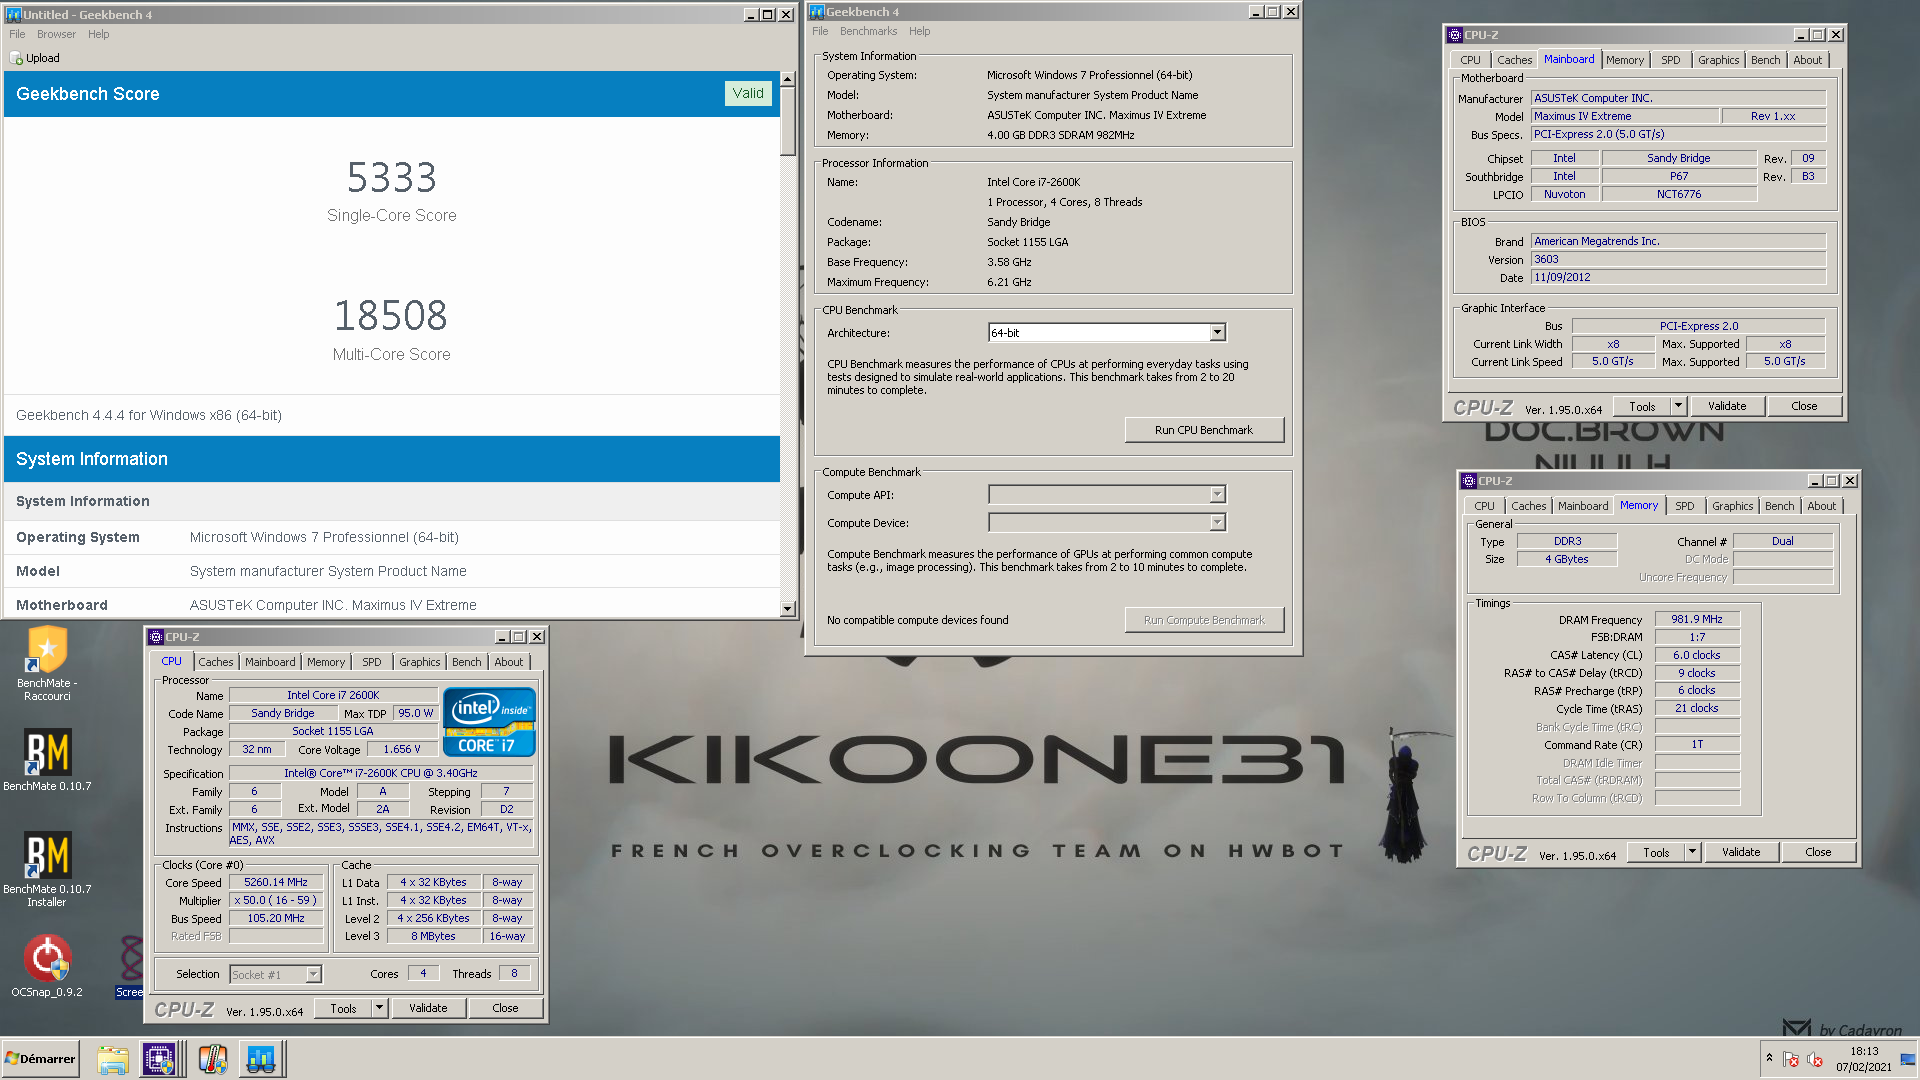Click Close in the Memory CPU-Z window
The image size is (1920, 1080).
point(1818,852)
